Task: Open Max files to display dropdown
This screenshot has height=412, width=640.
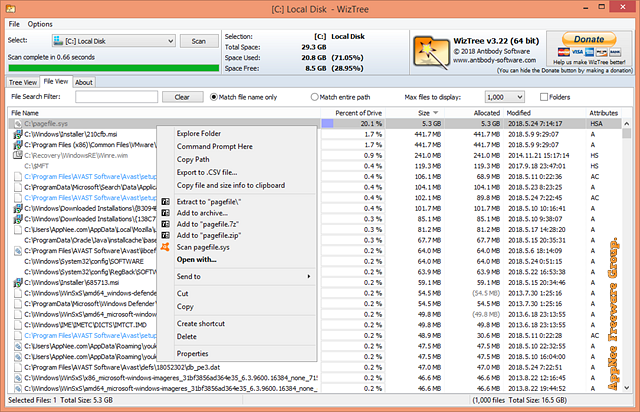Action: click(520, 97)
